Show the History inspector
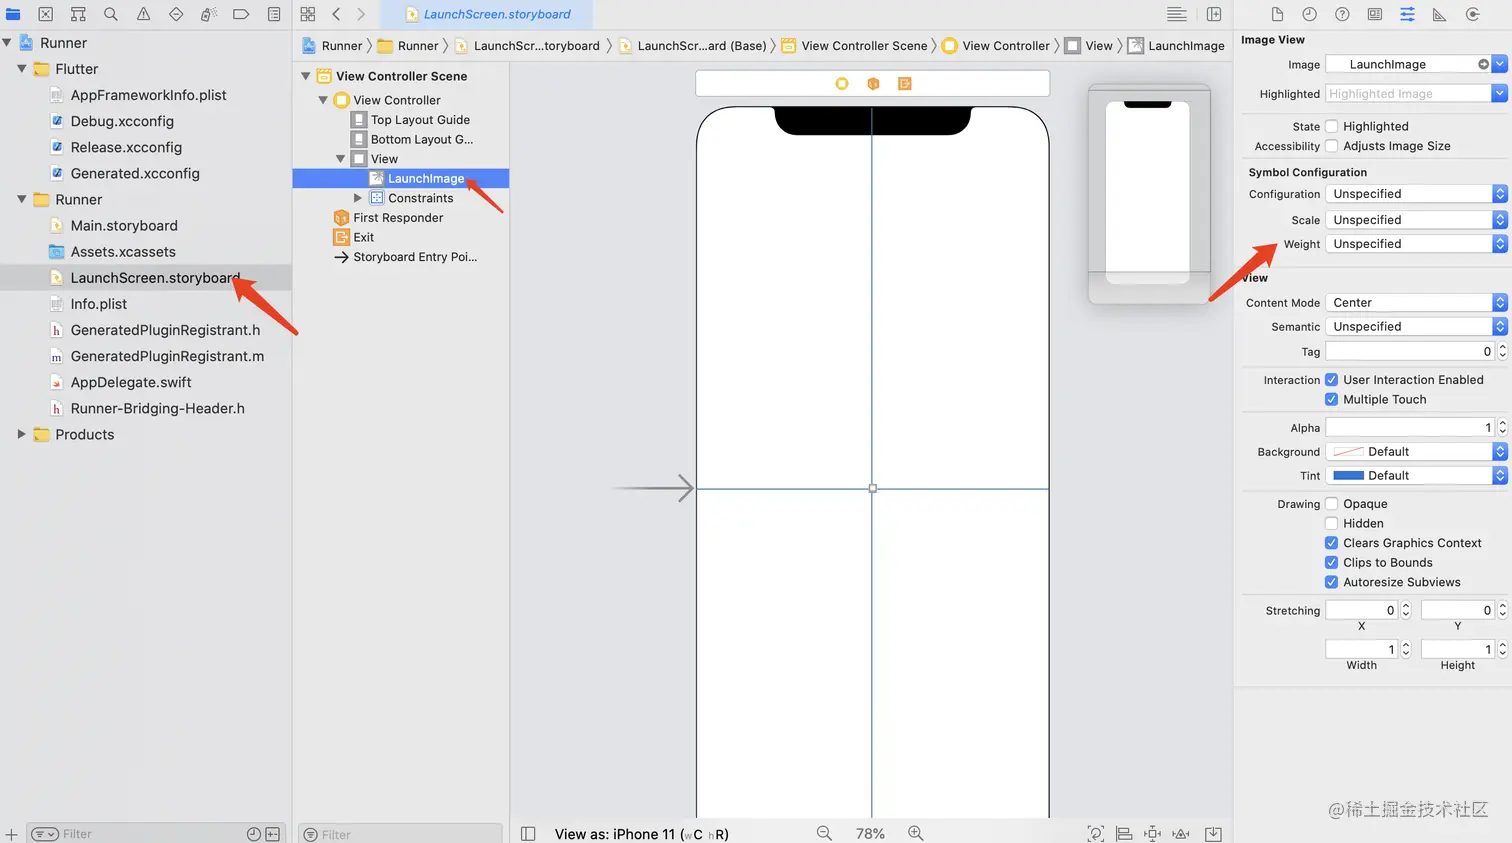The height and width of the screenshot is (843, 1512). 1309,14
